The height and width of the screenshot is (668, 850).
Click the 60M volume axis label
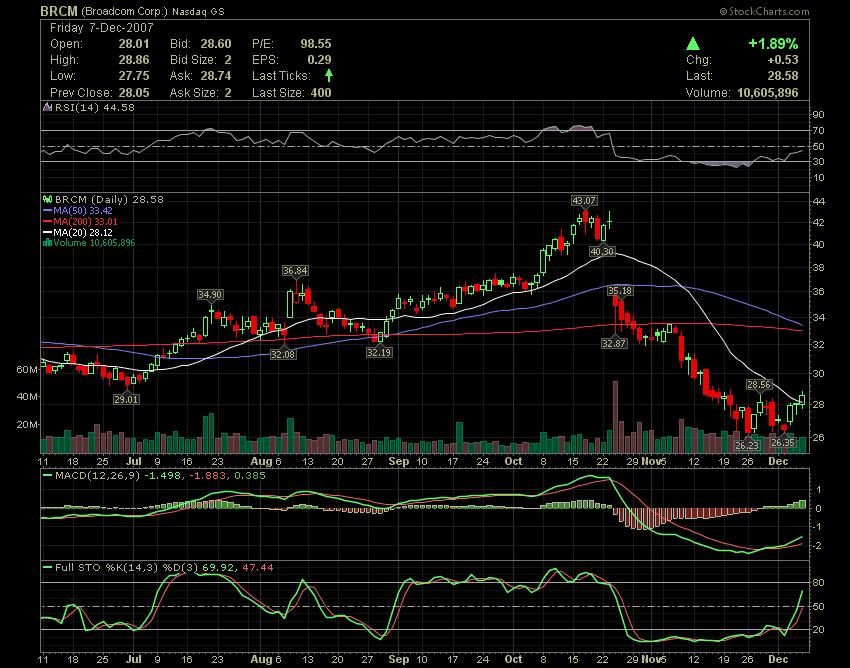click(x=27, y=370)
